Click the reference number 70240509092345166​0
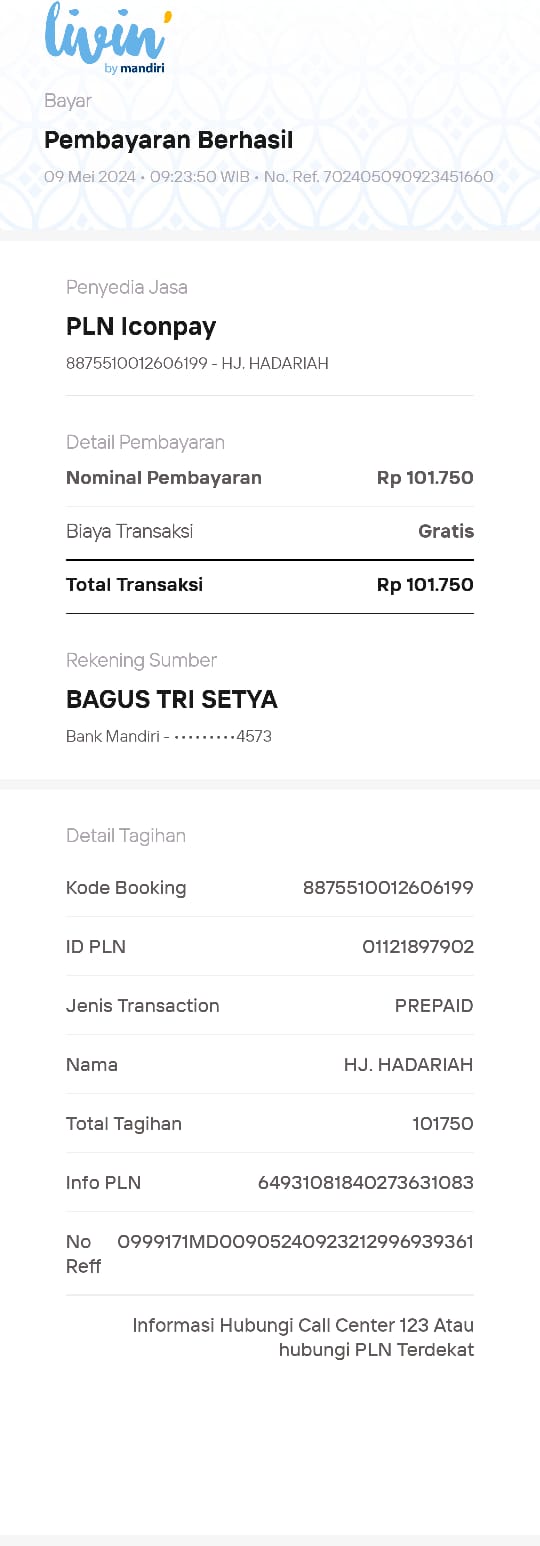This screenshot has width=540, height=1546. pos(408,177)
